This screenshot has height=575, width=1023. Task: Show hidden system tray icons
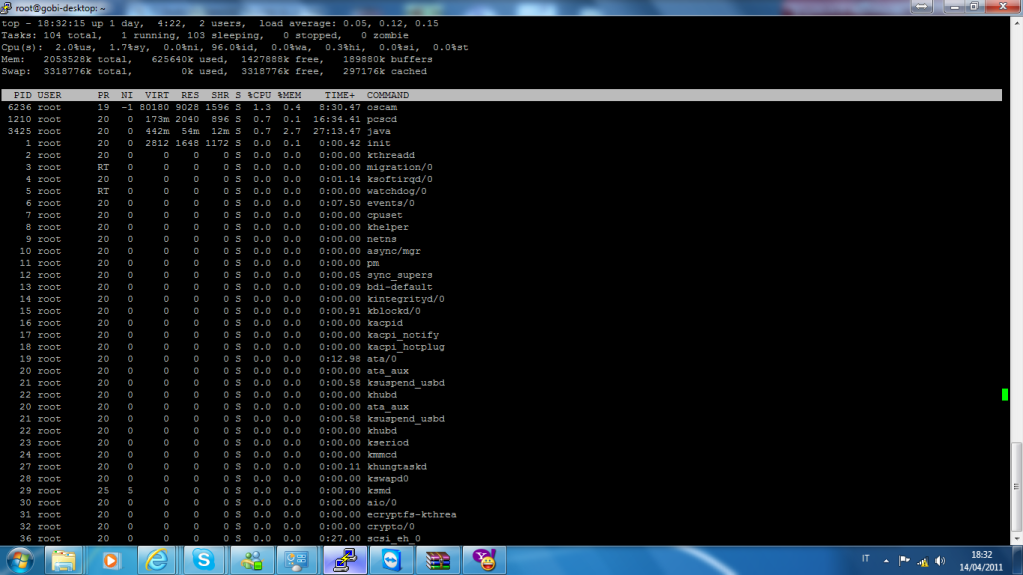click(886, 560)
